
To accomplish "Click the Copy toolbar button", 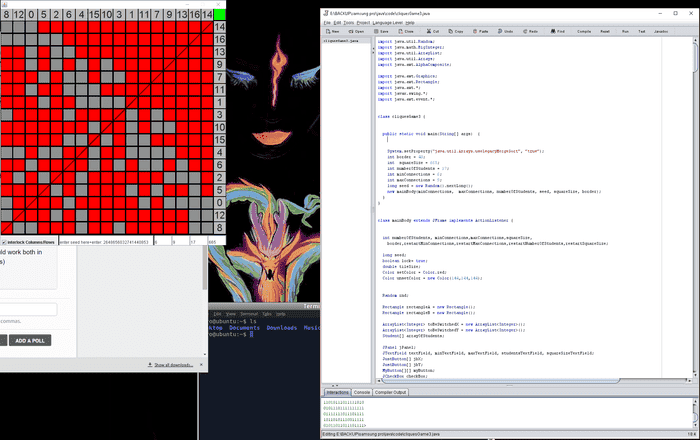I will [455, 31].
